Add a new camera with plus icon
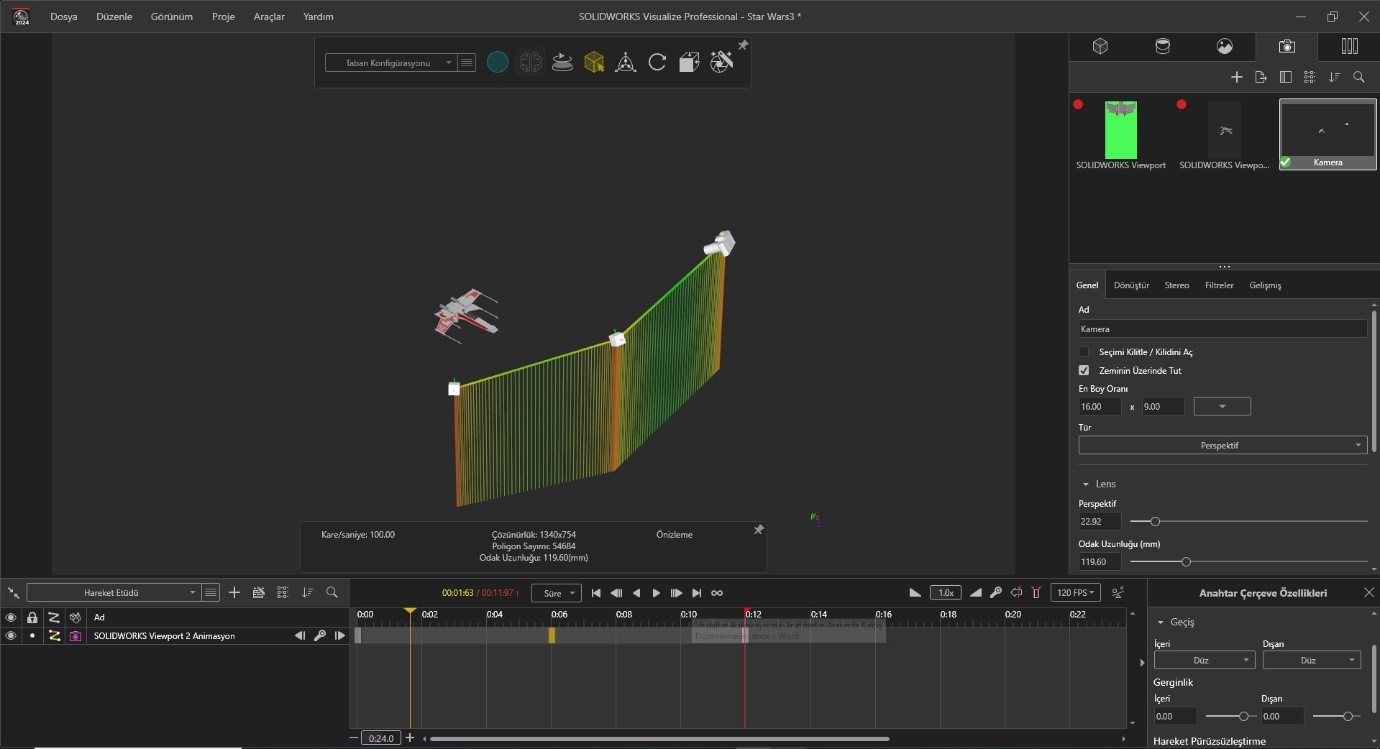This screenshot has height=749, width=1380. point(1237,77)
